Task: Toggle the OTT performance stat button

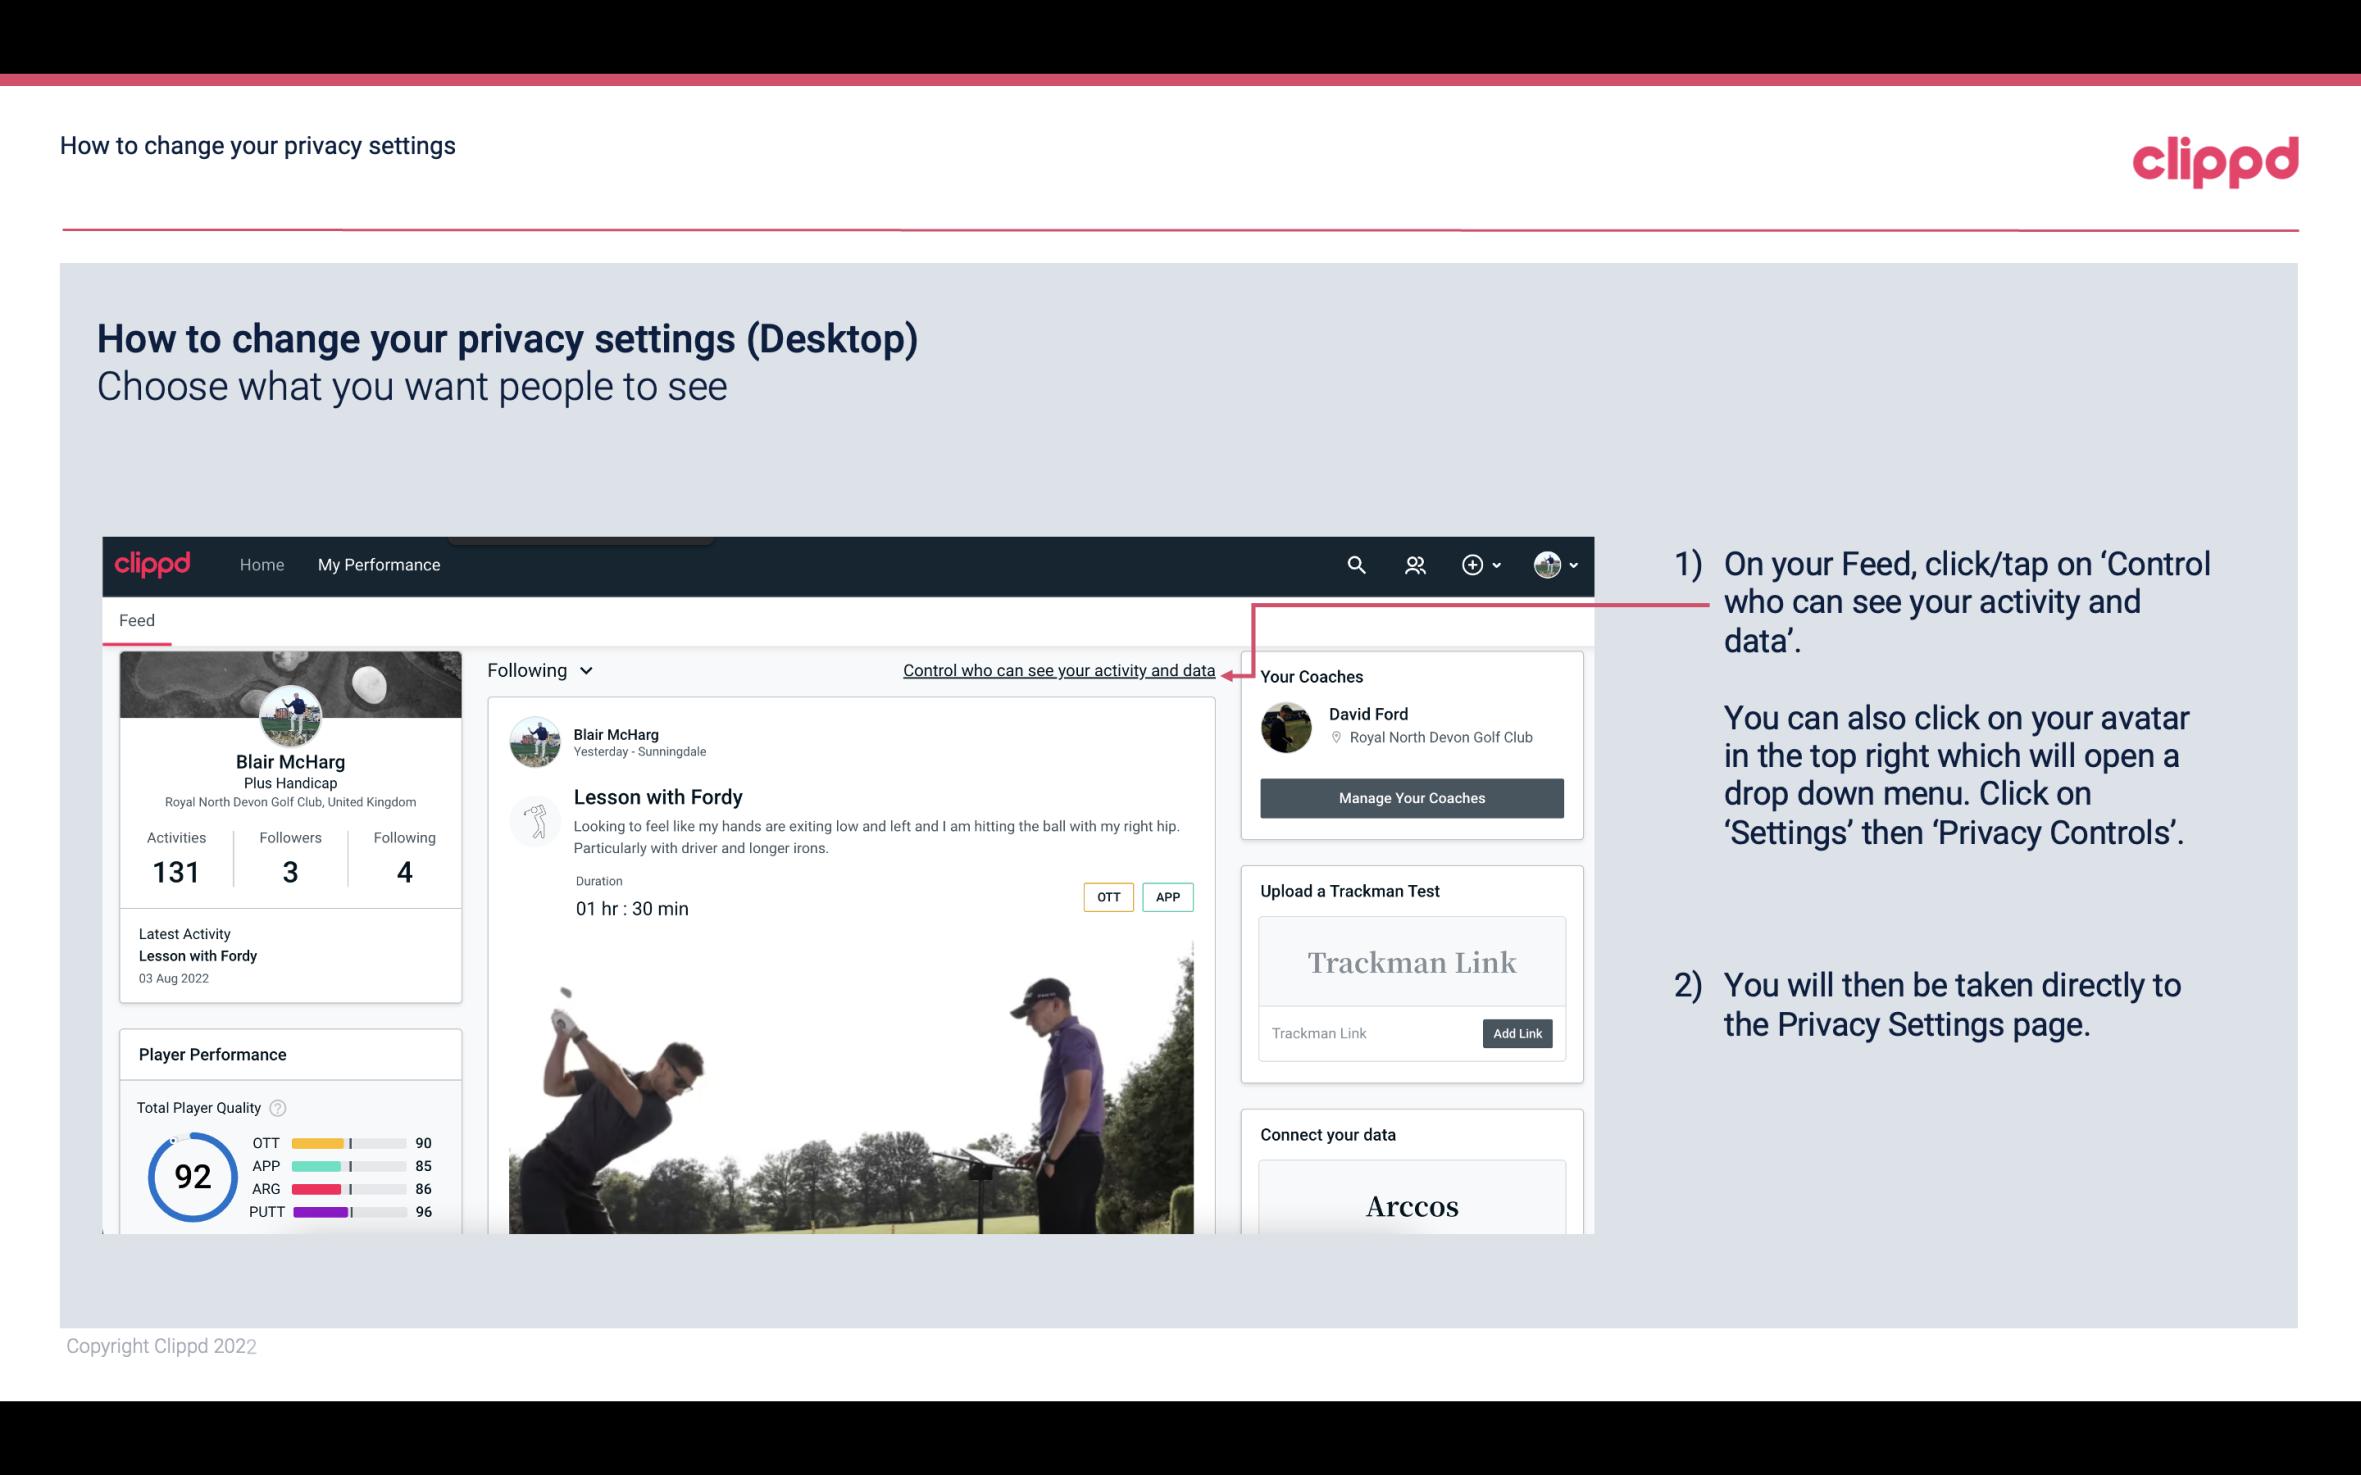Action: tap(1109, 896)
